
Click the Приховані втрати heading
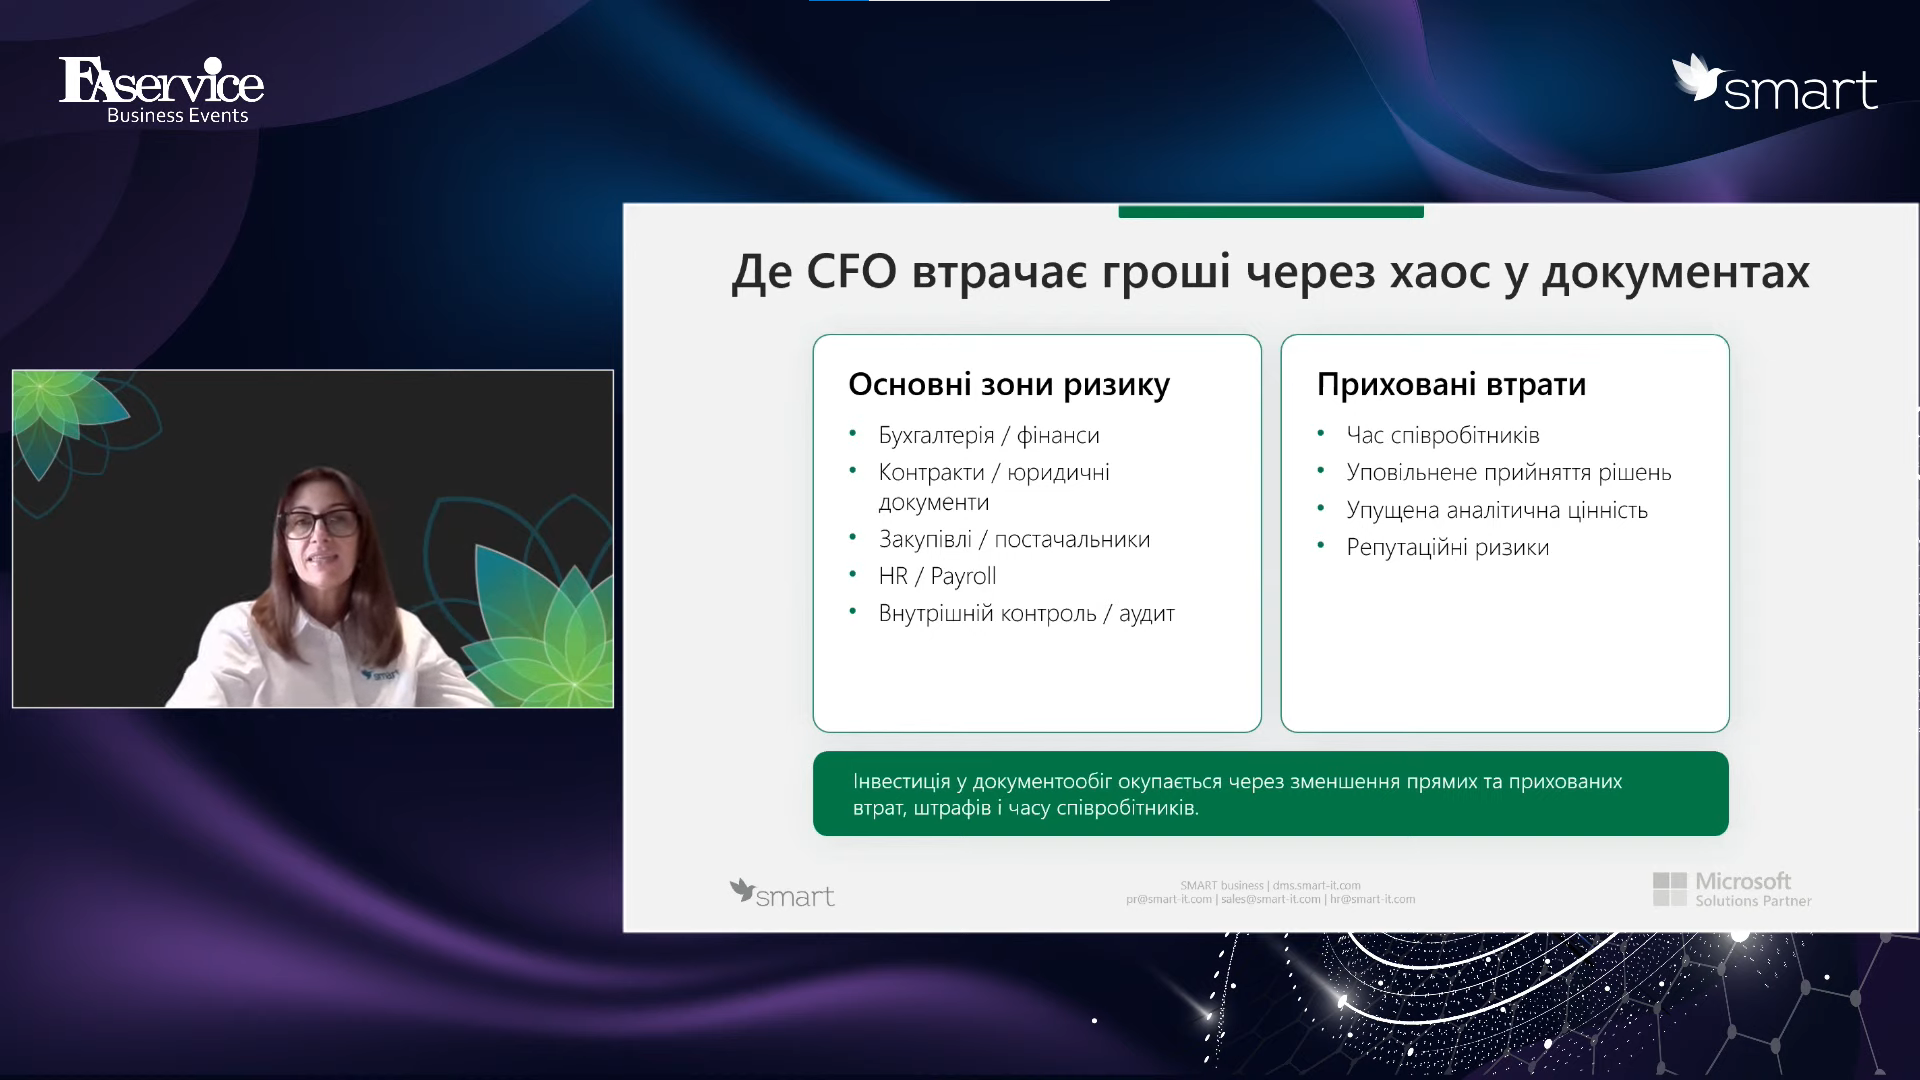point(1451,384)
